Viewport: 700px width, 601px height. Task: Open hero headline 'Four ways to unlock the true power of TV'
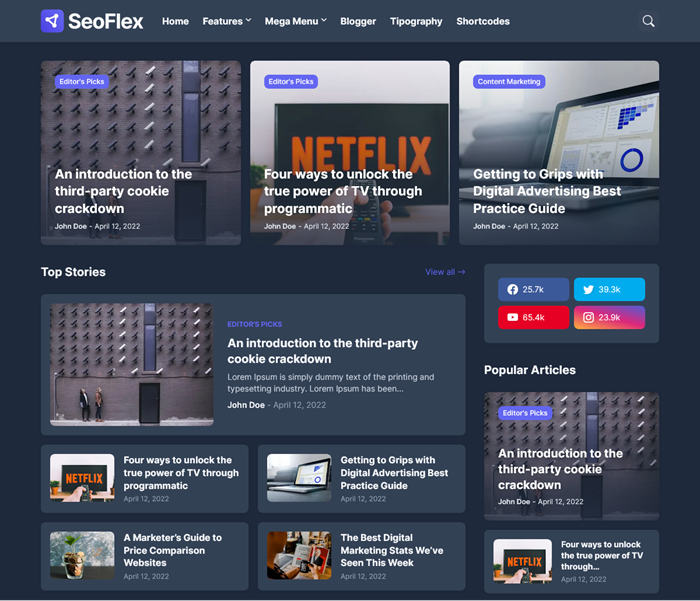tap(343, 191)
